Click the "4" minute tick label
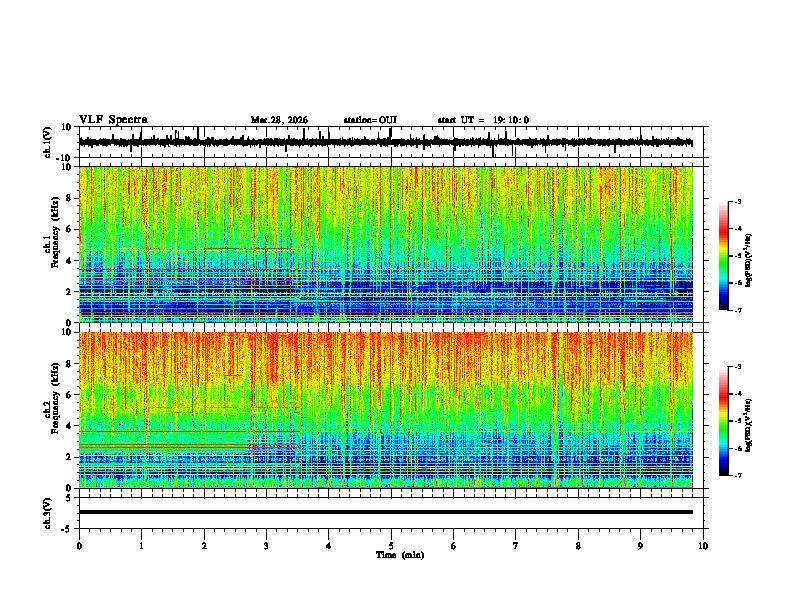 pos(328,546)
